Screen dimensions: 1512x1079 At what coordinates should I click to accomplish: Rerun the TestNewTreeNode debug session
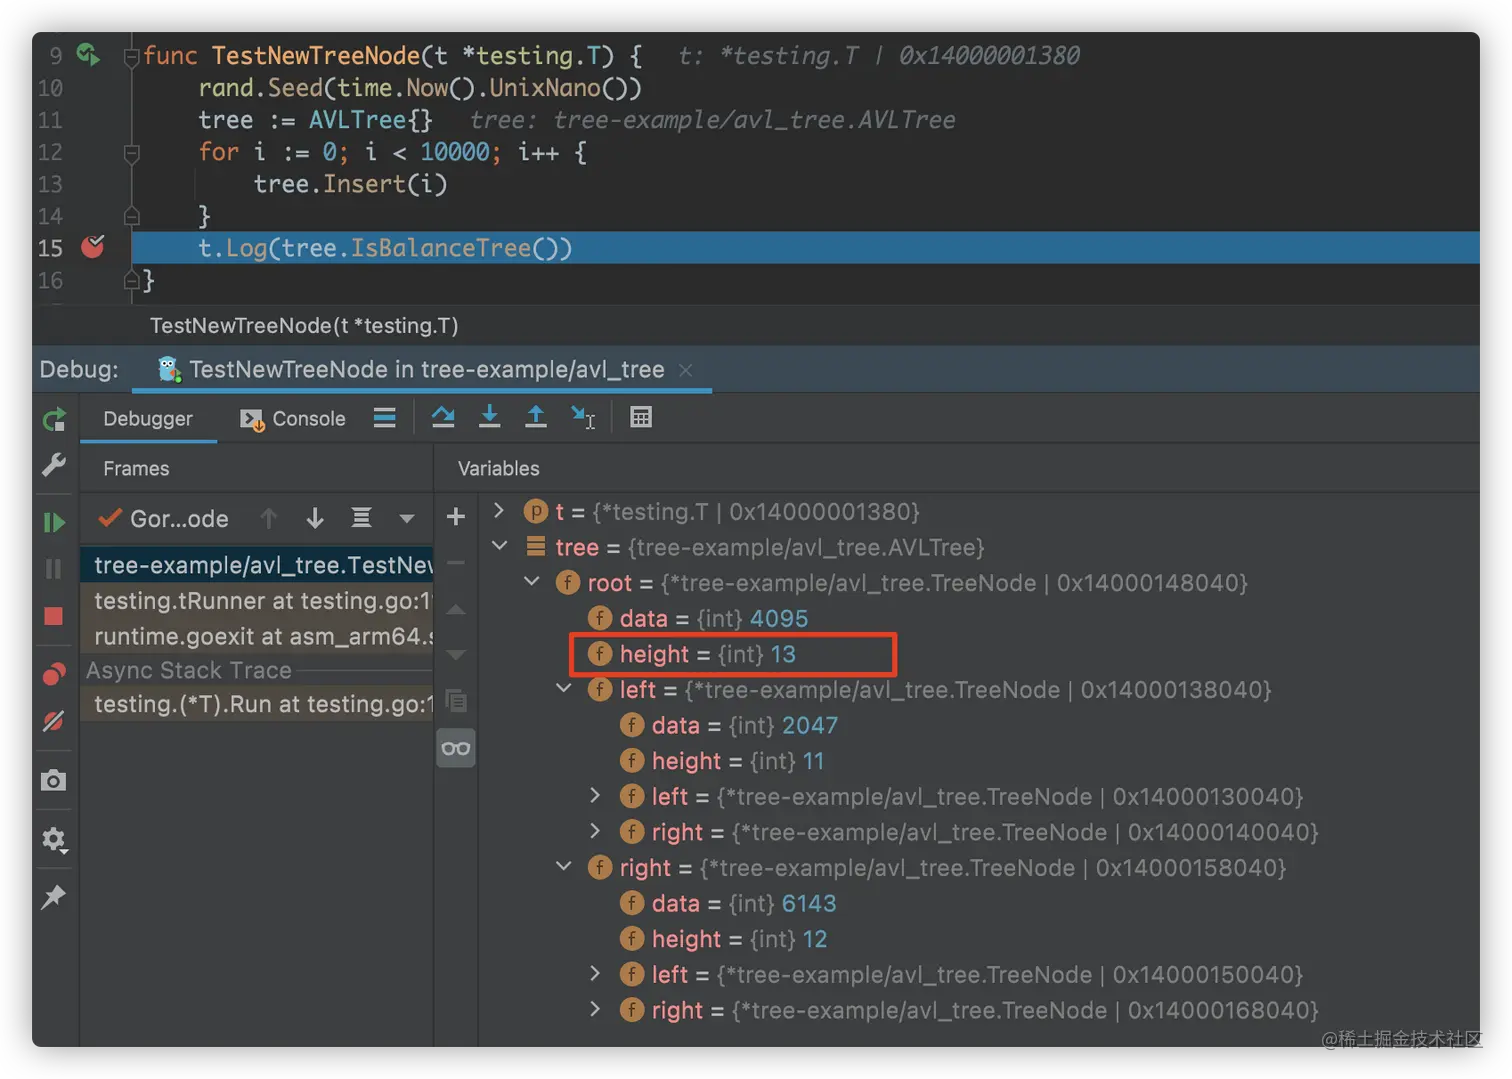54,420
